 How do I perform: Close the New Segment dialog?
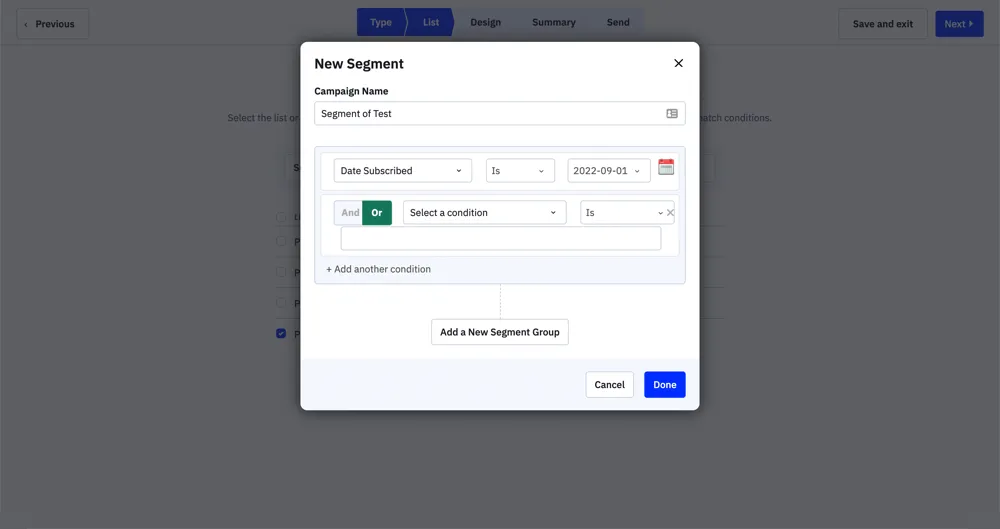pos(678,63)
